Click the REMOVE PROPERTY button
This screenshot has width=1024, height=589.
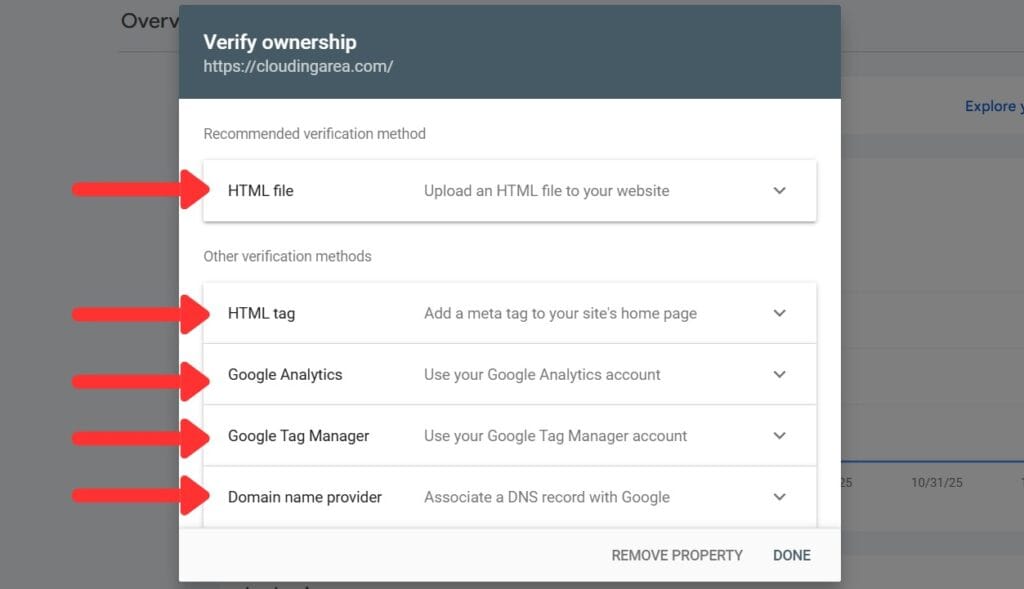677,555
